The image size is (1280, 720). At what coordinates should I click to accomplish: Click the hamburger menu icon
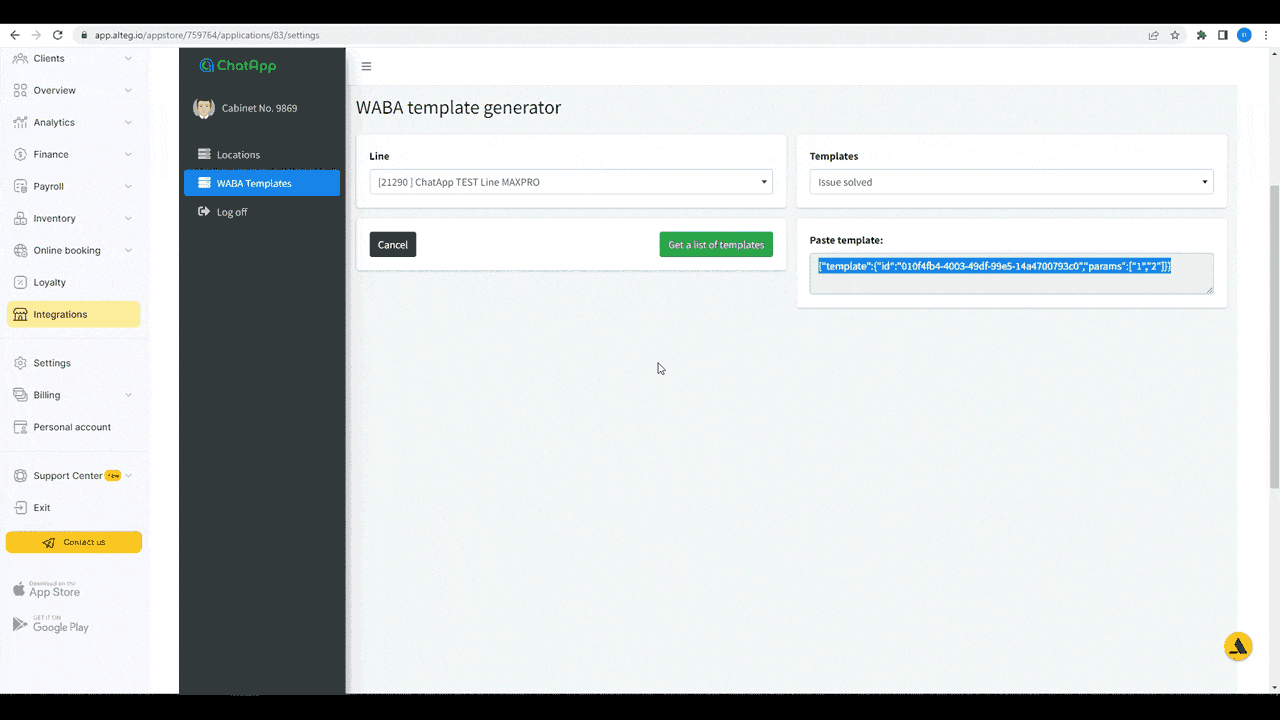366,67
